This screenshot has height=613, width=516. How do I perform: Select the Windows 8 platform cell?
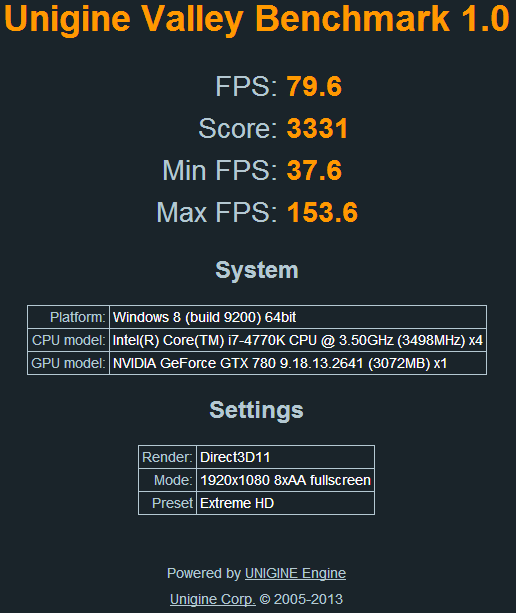298,317
